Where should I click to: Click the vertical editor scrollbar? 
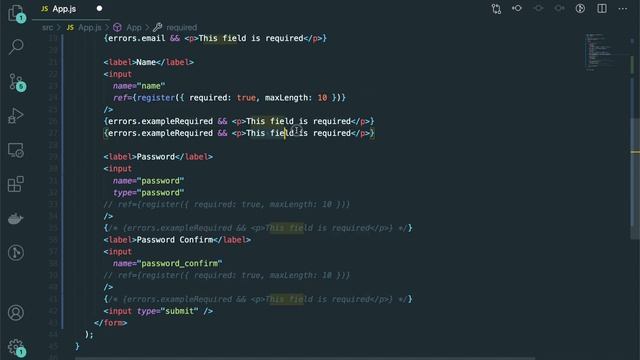click(635, 180)
